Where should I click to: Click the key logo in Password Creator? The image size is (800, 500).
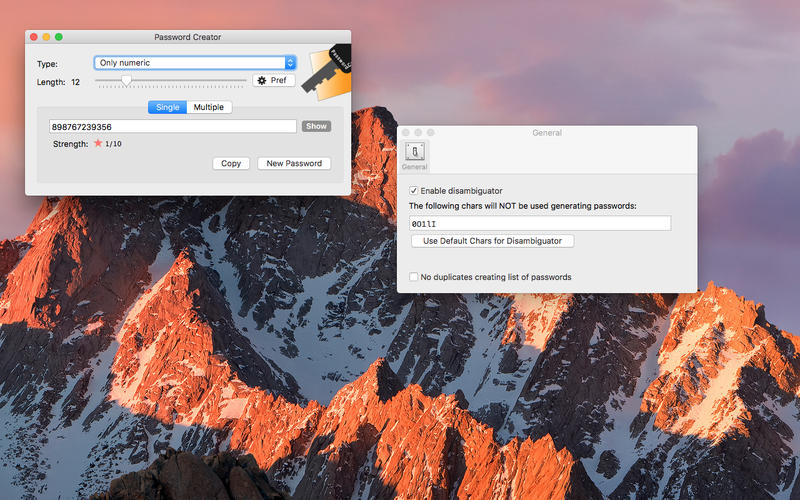(x=329, y=72)
